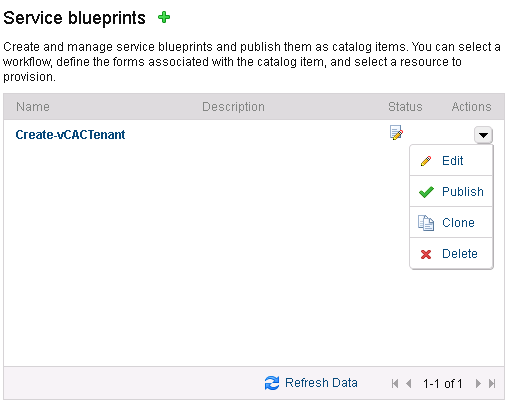
Task: Collapse the Actions dropdown arrow for Create-vCACTenant
Action: coord(483,135)
